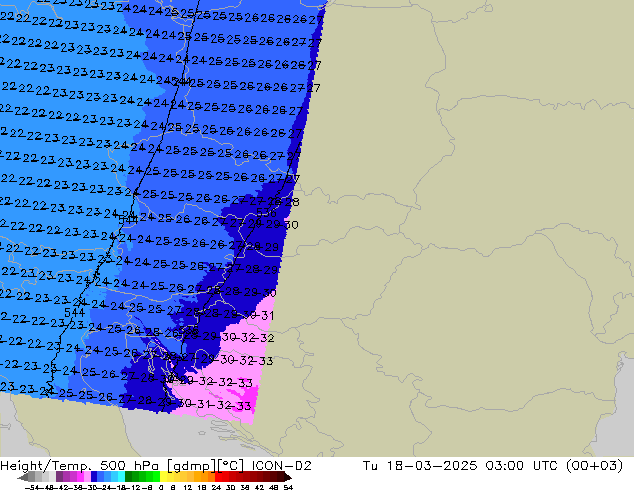Image resolution: width=634 pixels, height=490 pixels.
Task: Click the darkest green swatch in the legend
Action: pyautogui.click(x=129, y=477)
